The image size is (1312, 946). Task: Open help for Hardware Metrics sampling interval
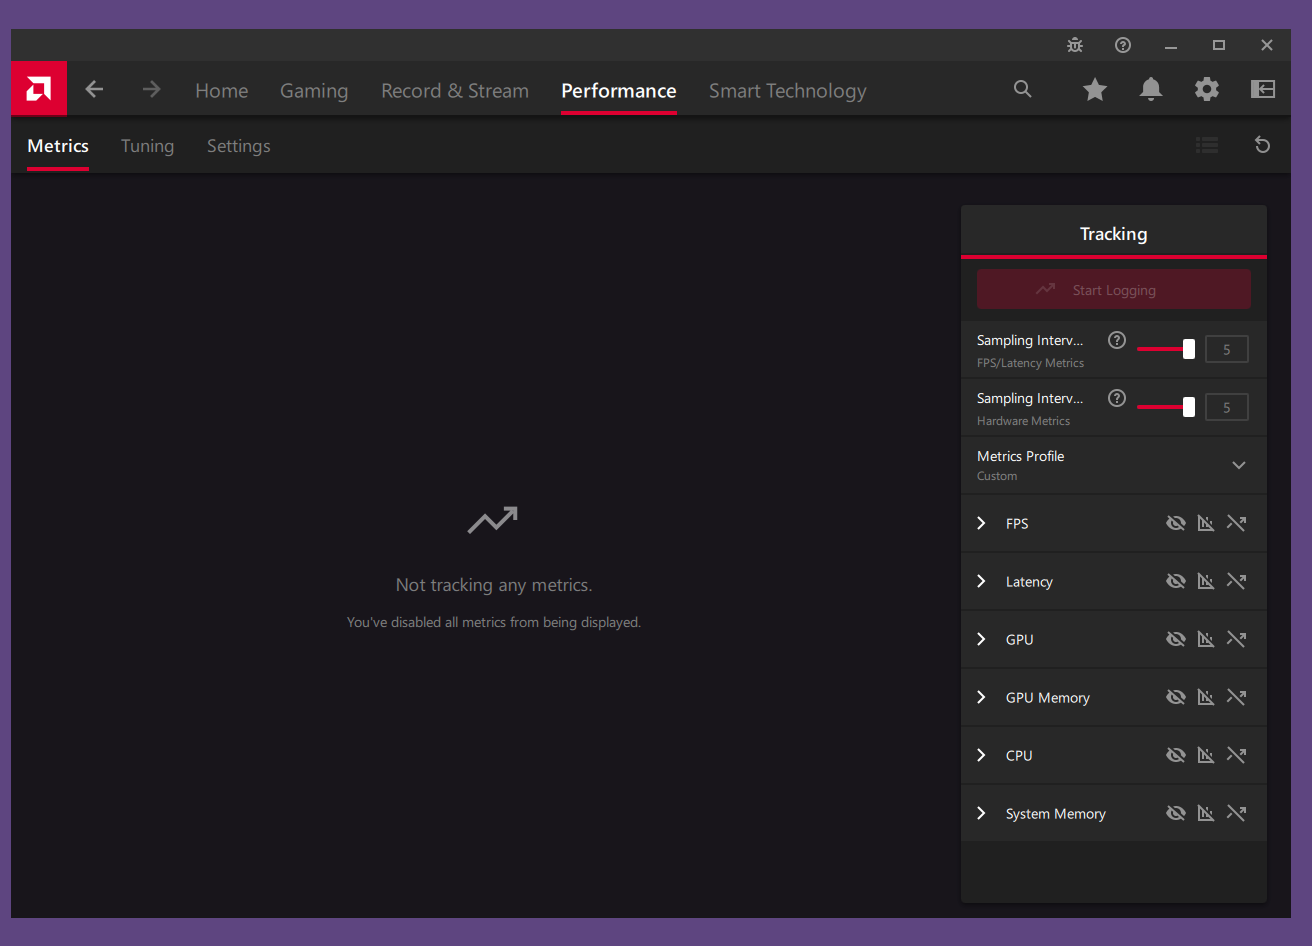[x=1117, y=398]
